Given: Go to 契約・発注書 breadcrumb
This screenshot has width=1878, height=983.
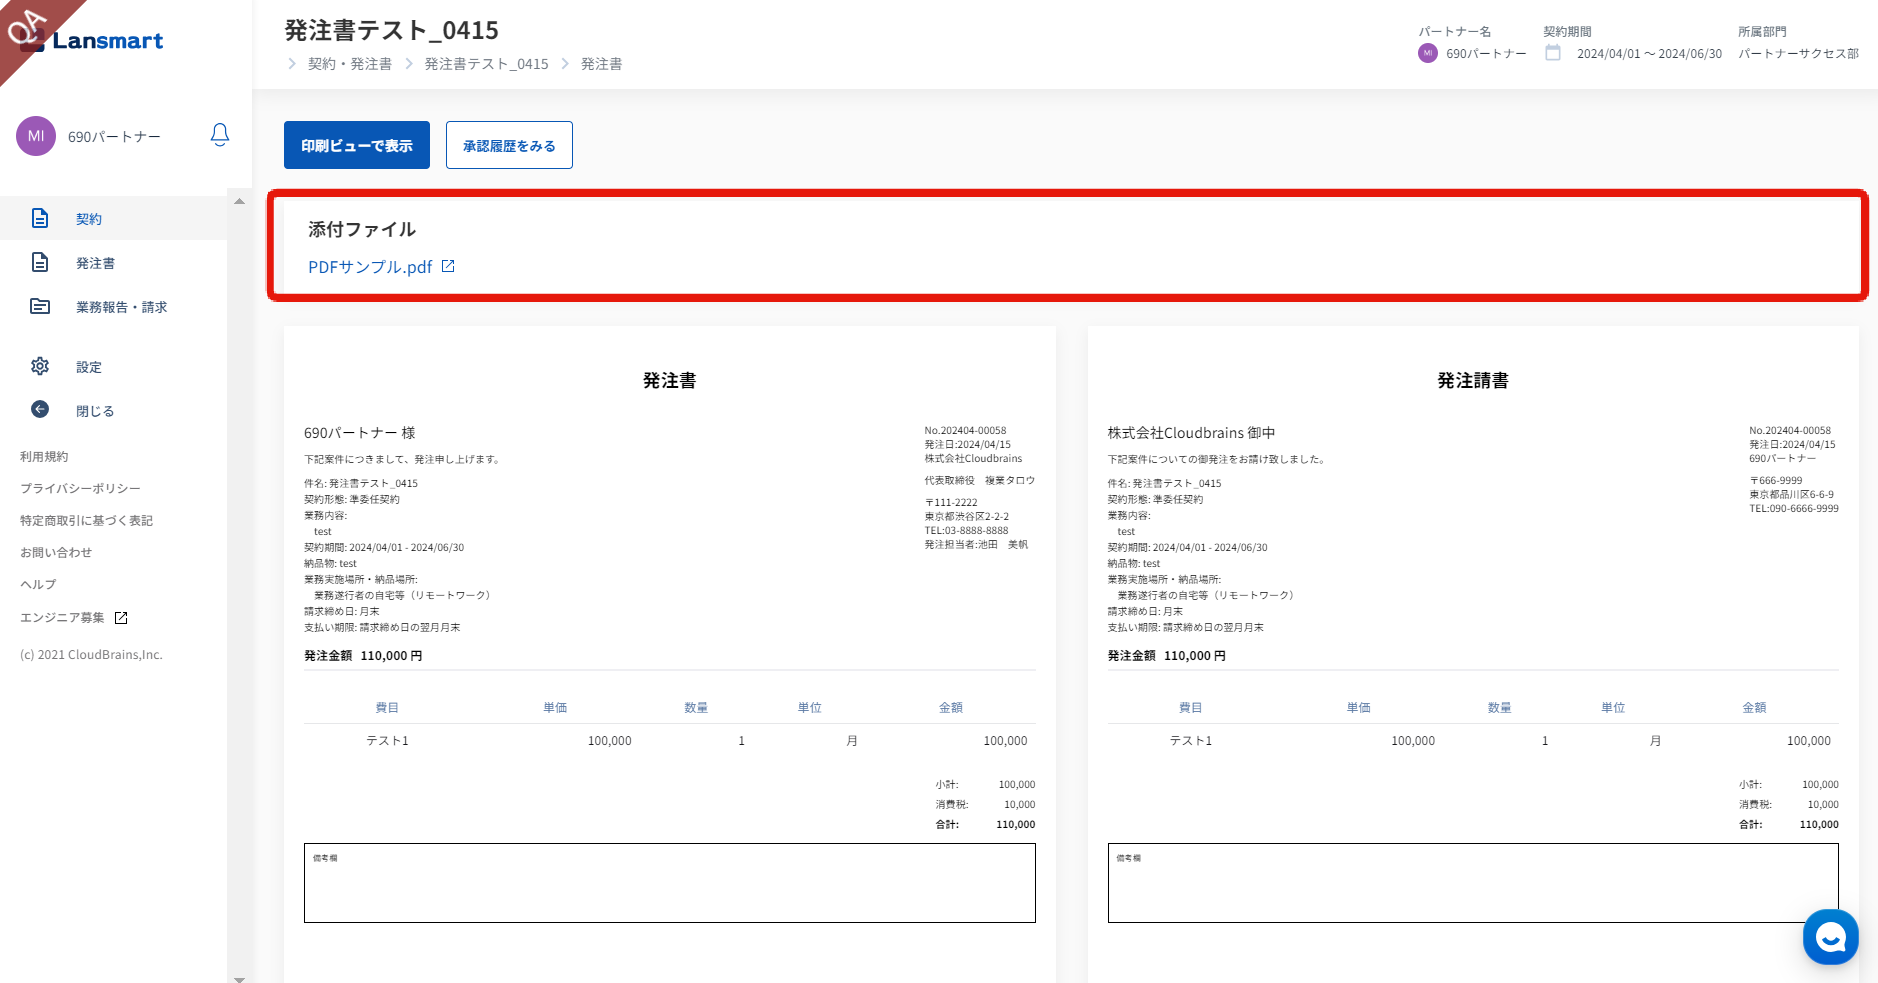Looking at the screenshot, I should pyautogui.click(x=349, y=64).
